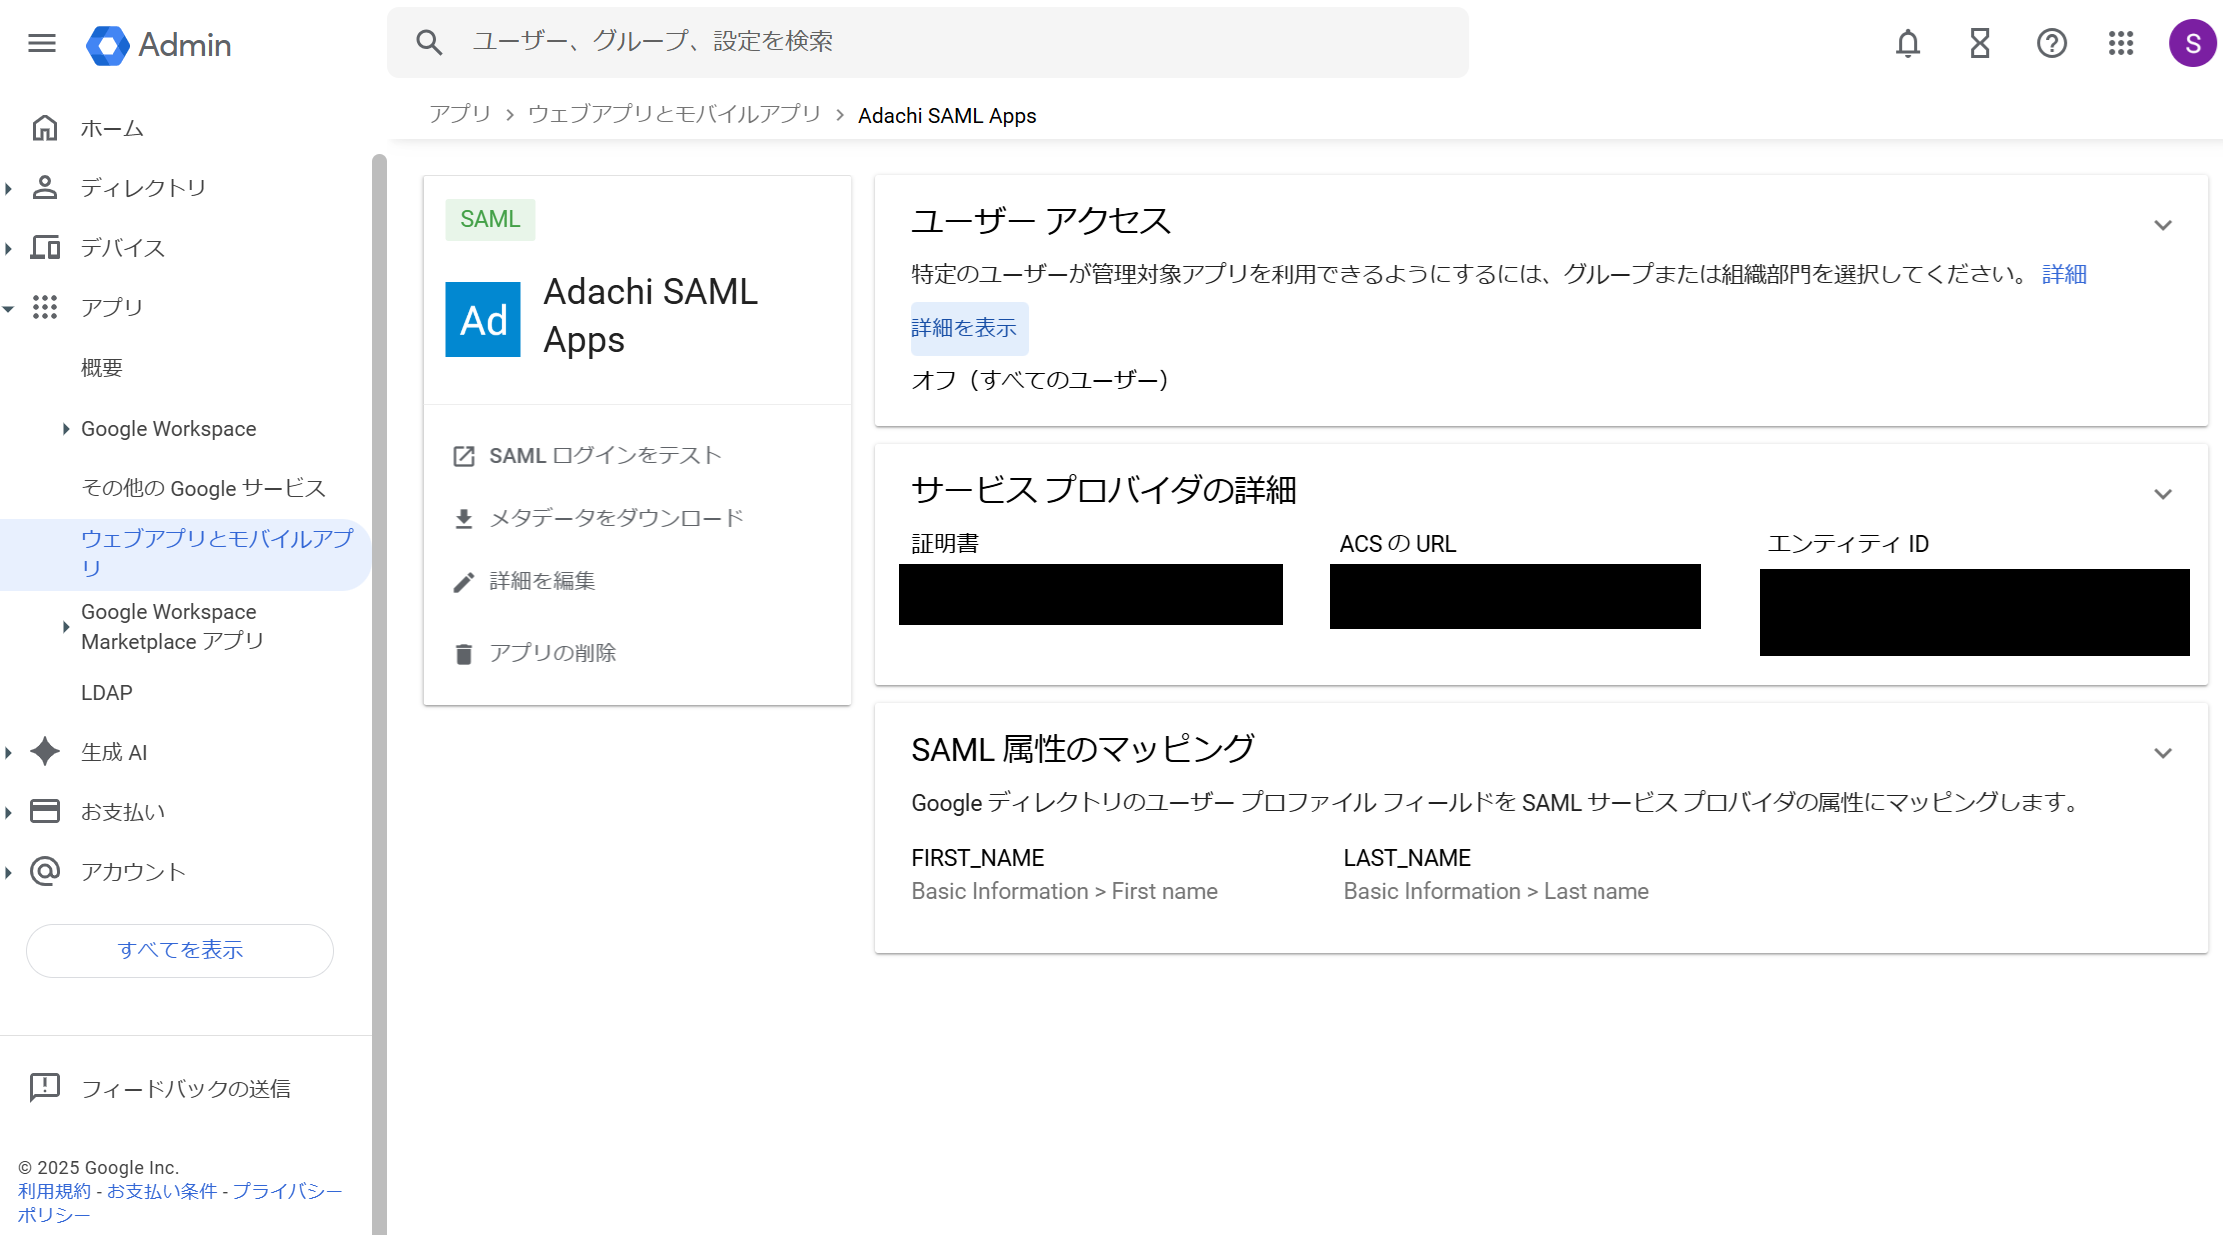Click ウェブアプリとモバイルアプリ breadcrumb link
The image size is (2223, 1235).
pyautogui.click(x=674, y=116)
